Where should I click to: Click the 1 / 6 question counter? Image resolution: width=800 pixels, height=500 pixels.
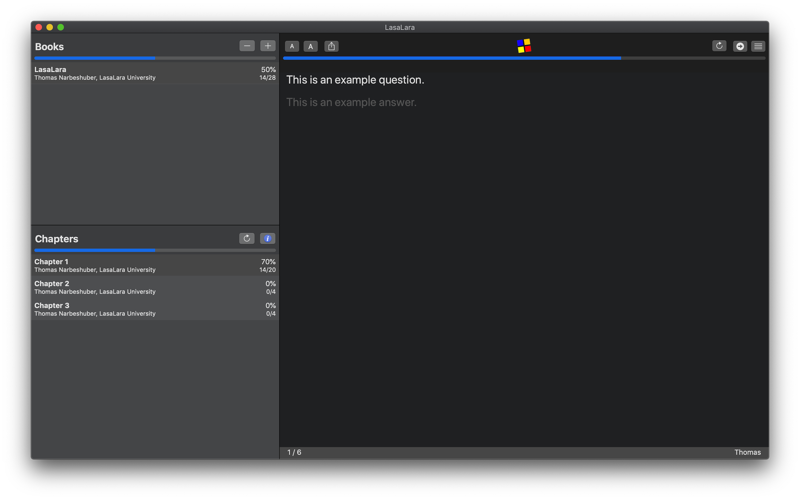[x=294, y=453]
